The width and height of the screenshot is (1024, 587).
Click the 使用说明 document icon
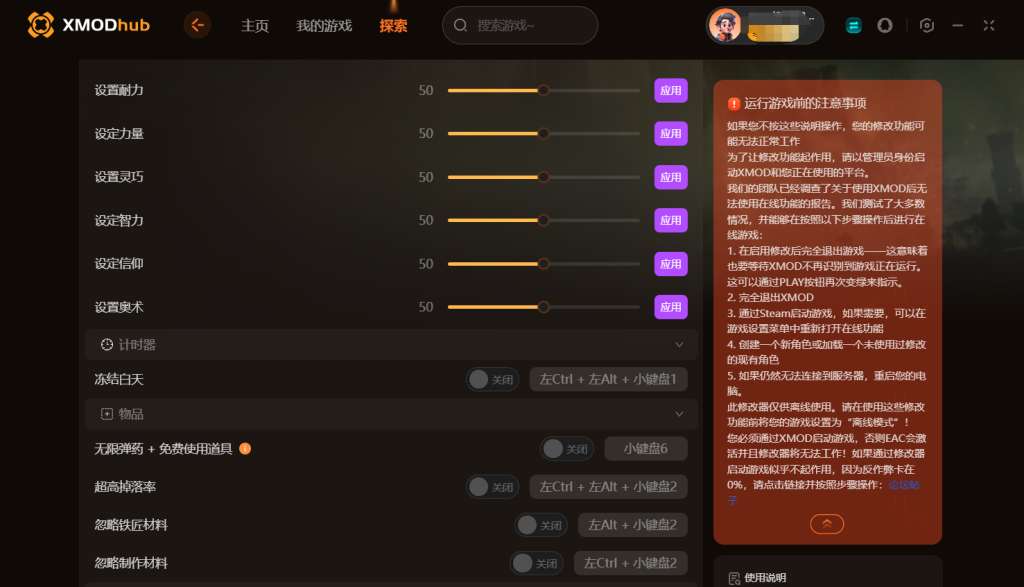click(734, 578)
